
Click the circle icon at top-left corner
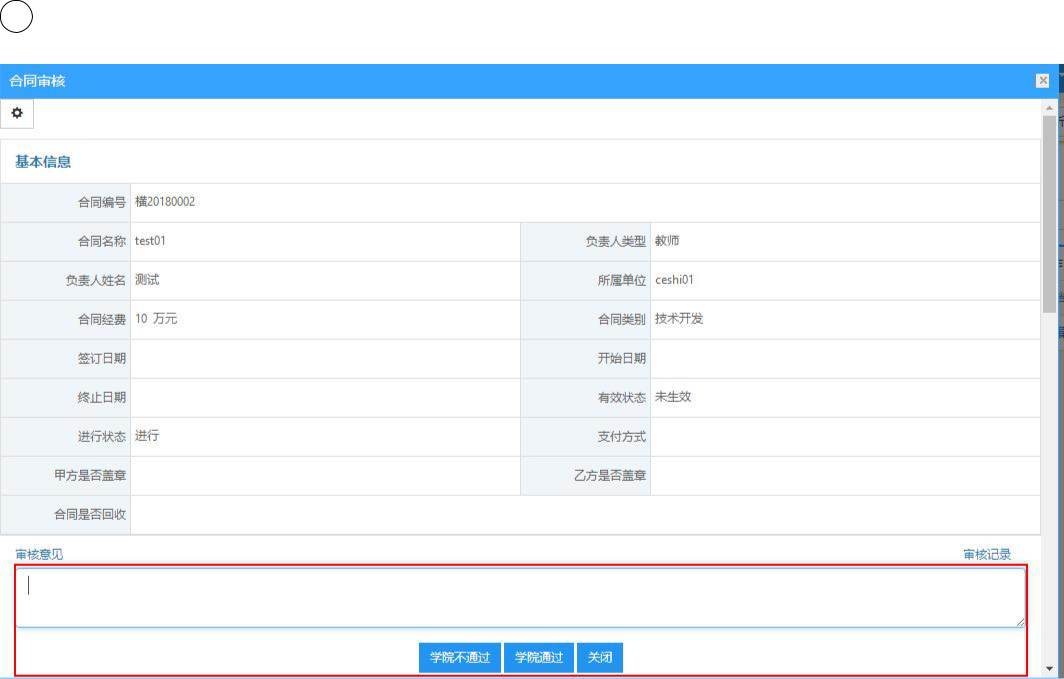[16, 16]
